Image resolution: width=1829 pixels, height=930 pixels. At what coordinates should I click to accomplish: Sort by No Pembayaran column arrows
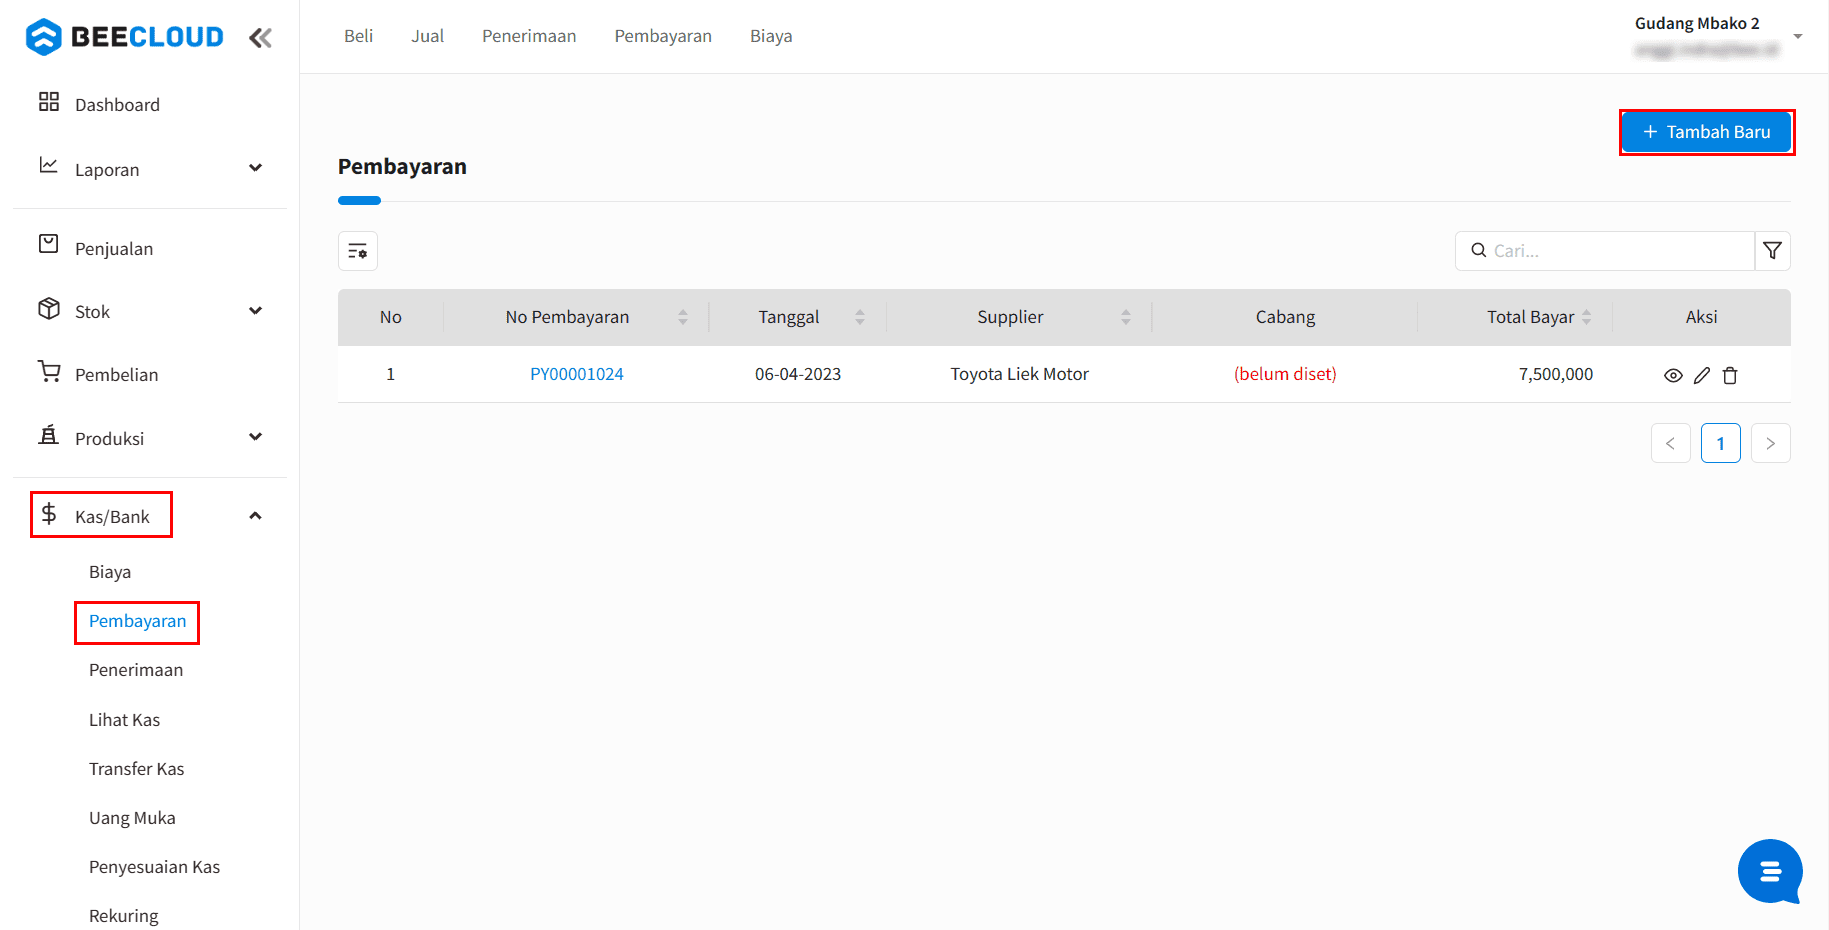click(x=683, y=317)
